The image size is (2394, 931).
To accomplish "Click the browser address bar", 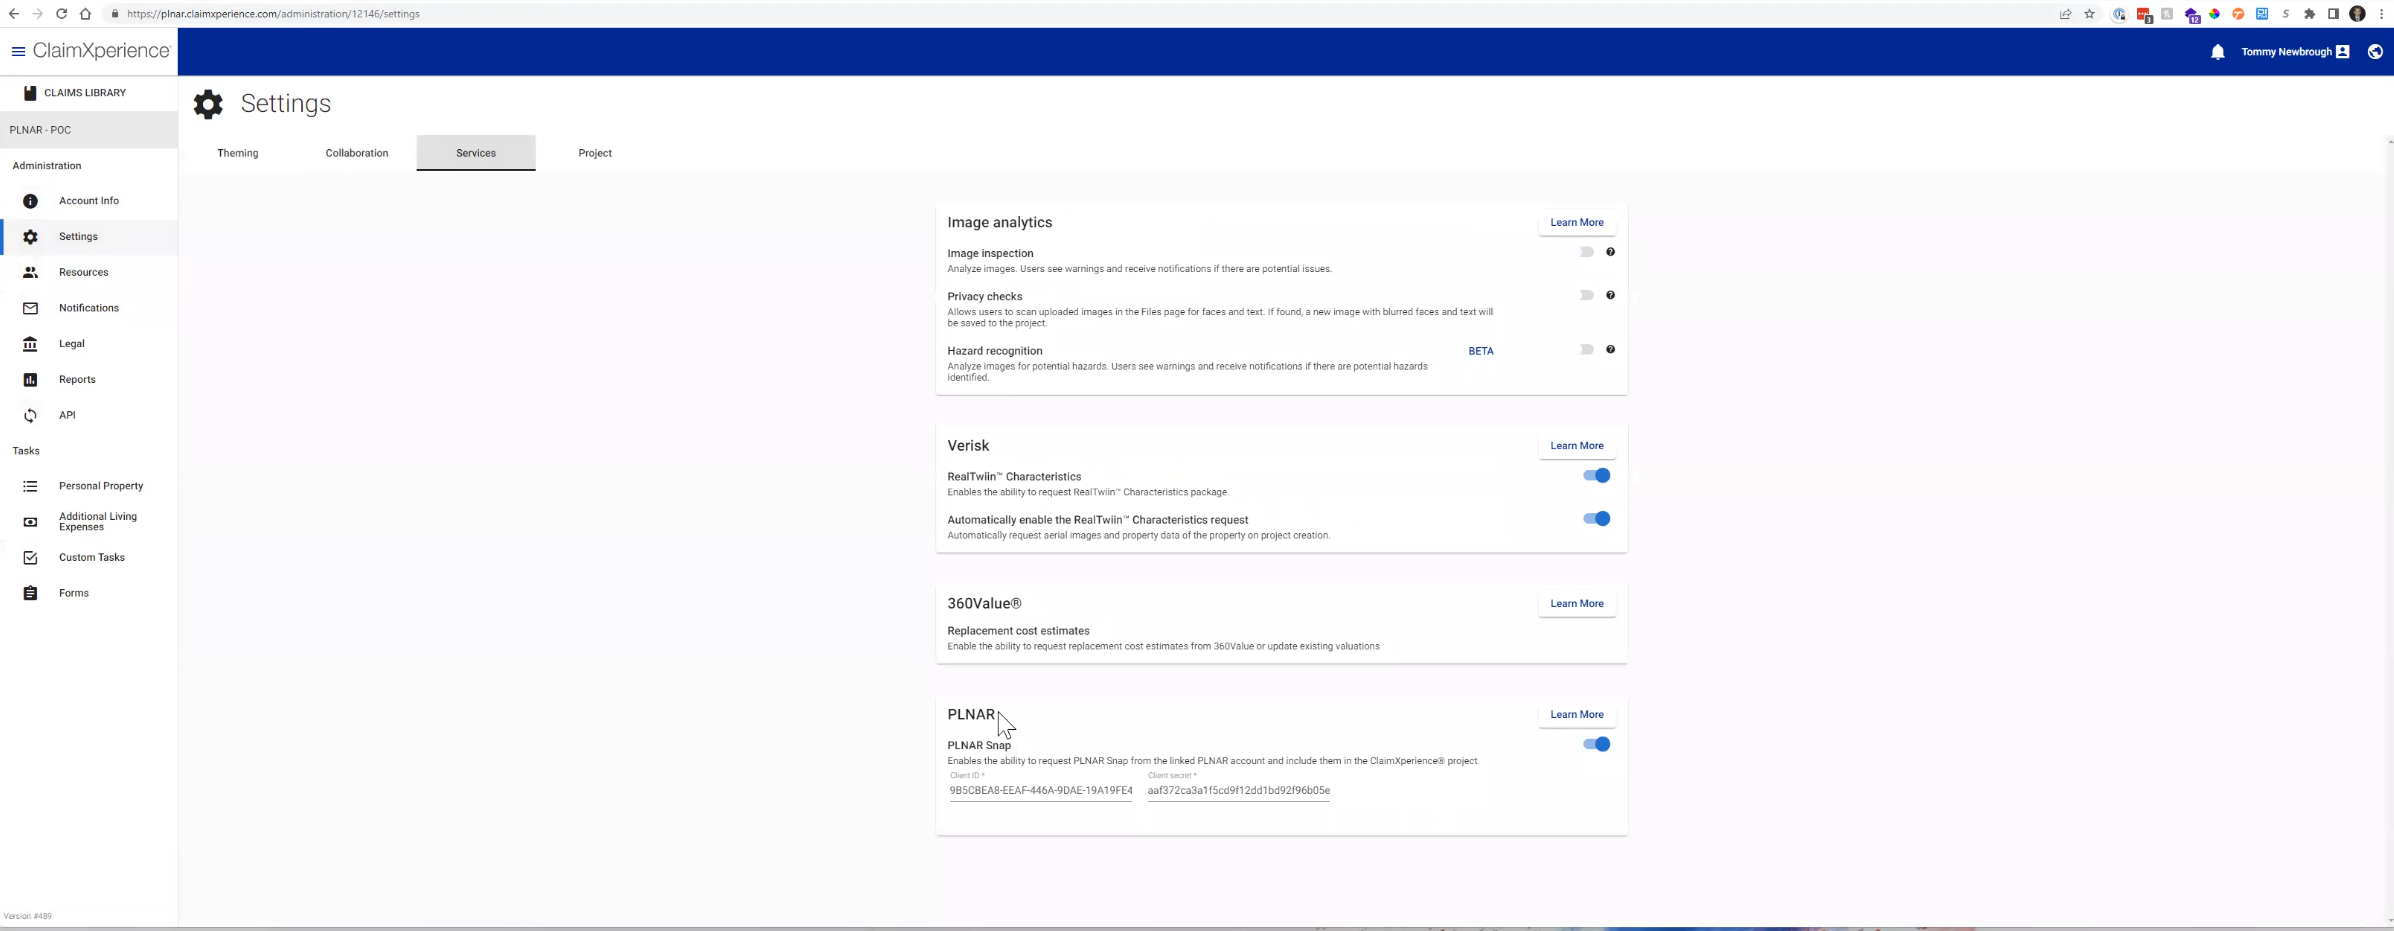I will point(1080,14).
